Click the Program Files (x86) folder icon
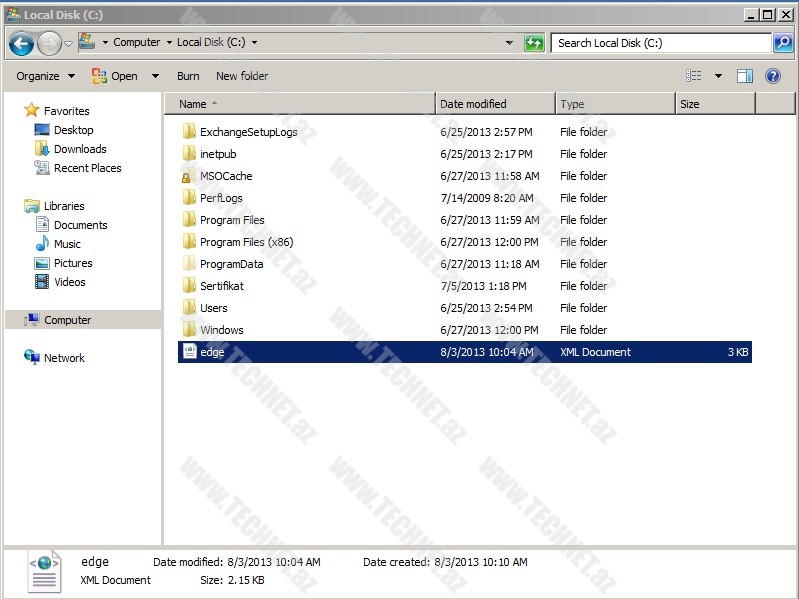799x599 pixels. tap(189, 241)
